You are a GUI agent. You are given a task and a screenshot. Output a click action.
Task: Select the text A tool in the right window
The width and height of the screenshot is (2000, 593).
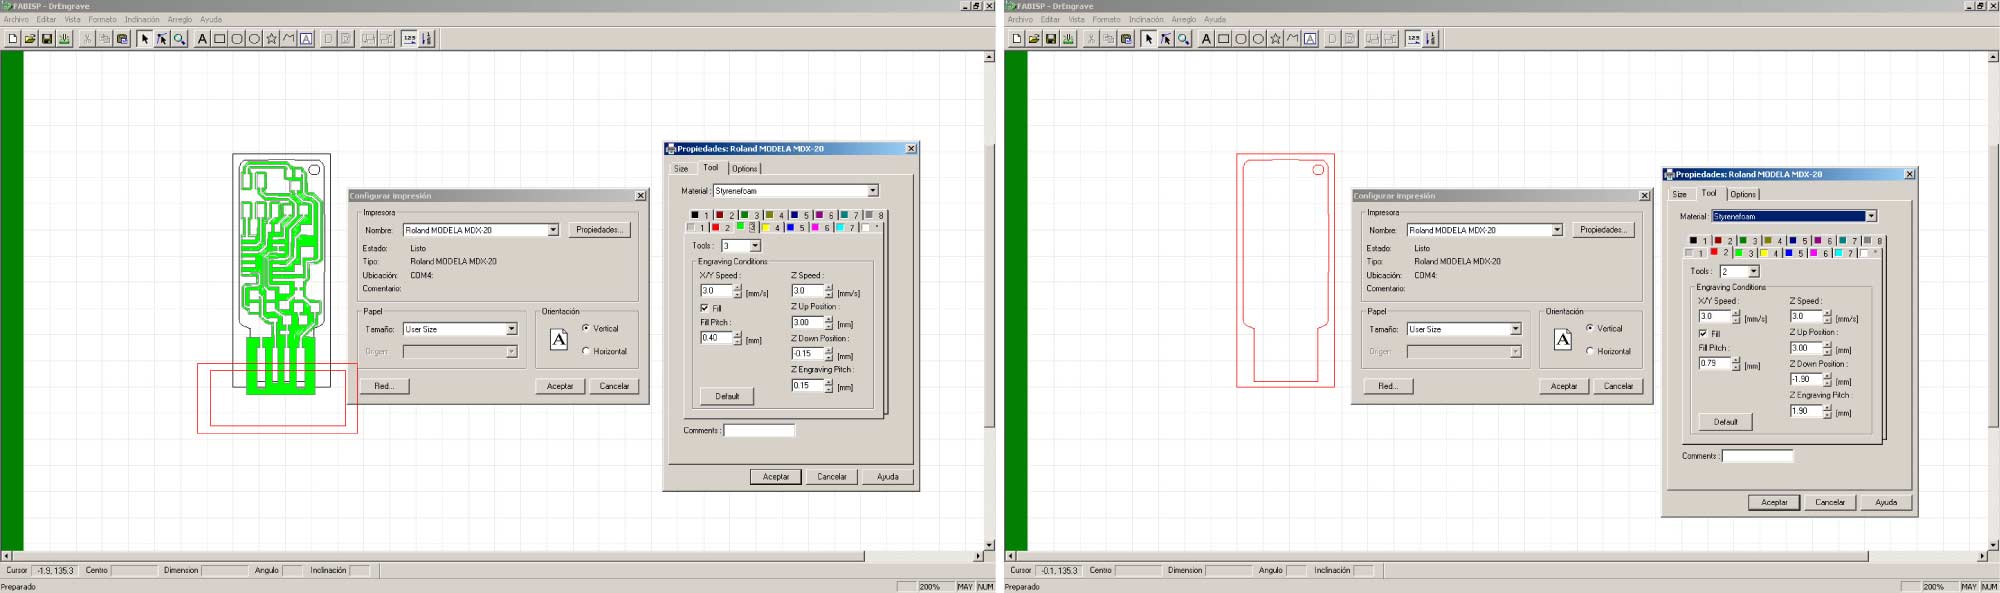coord(1206,39)
